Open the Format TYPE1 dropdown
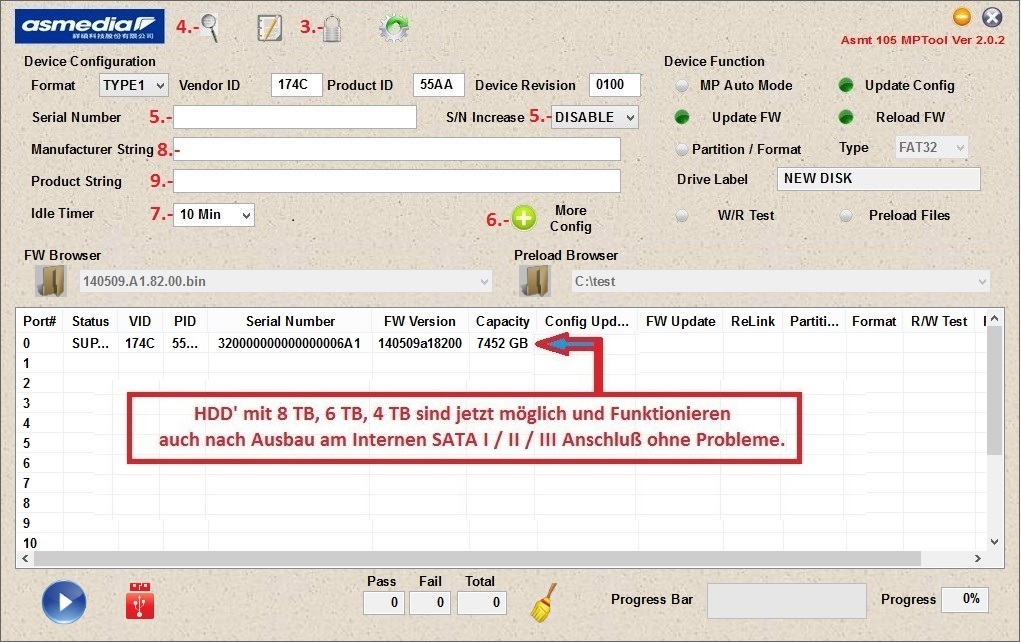This screenshot has height=642, width=1021. pyautogui.click(x=133, y=85)
